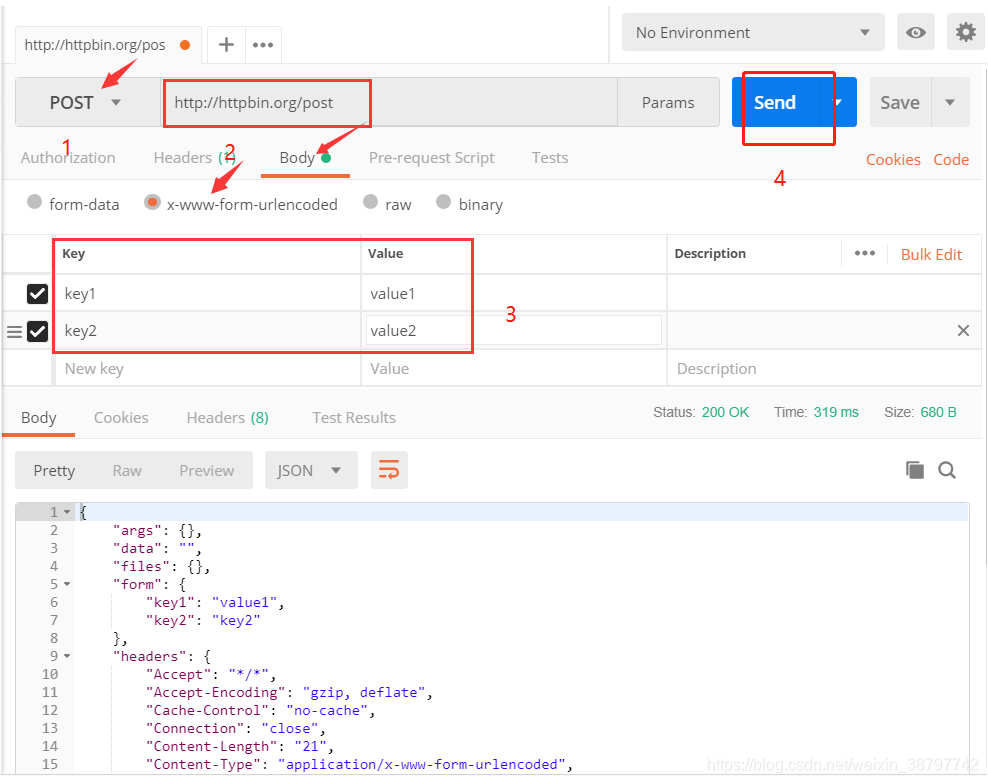Select the response Cookies tab
This screenshot has width=988, height=783.
pyautogui.click(x=121, y=418)
